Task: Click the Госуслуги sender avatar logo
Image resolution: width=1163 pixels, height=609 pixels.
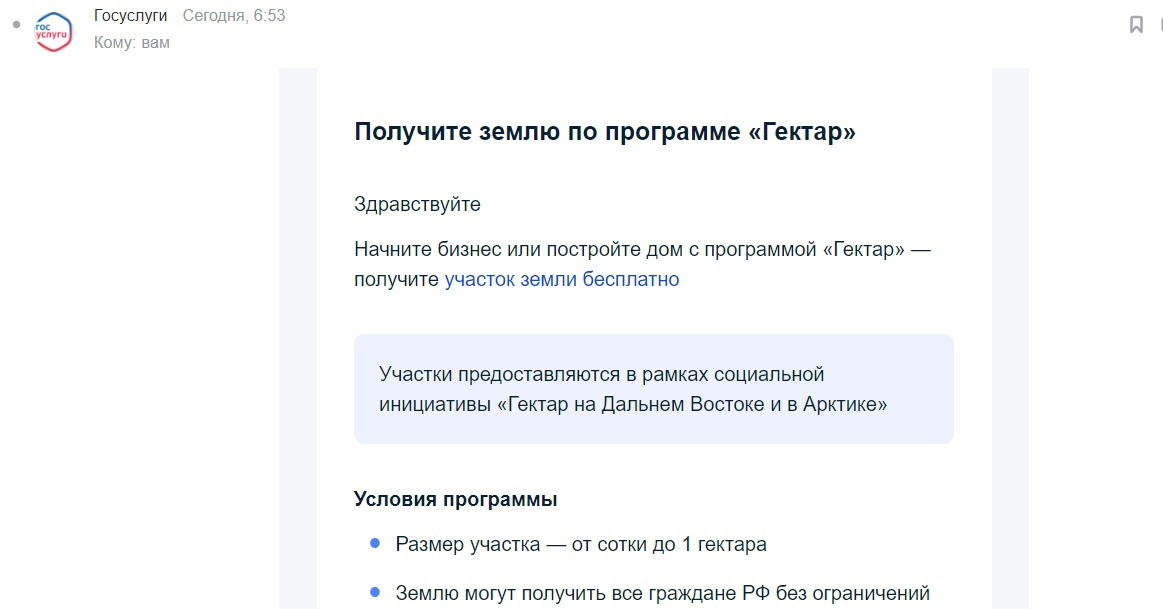Action: click(x=53, y=32)
